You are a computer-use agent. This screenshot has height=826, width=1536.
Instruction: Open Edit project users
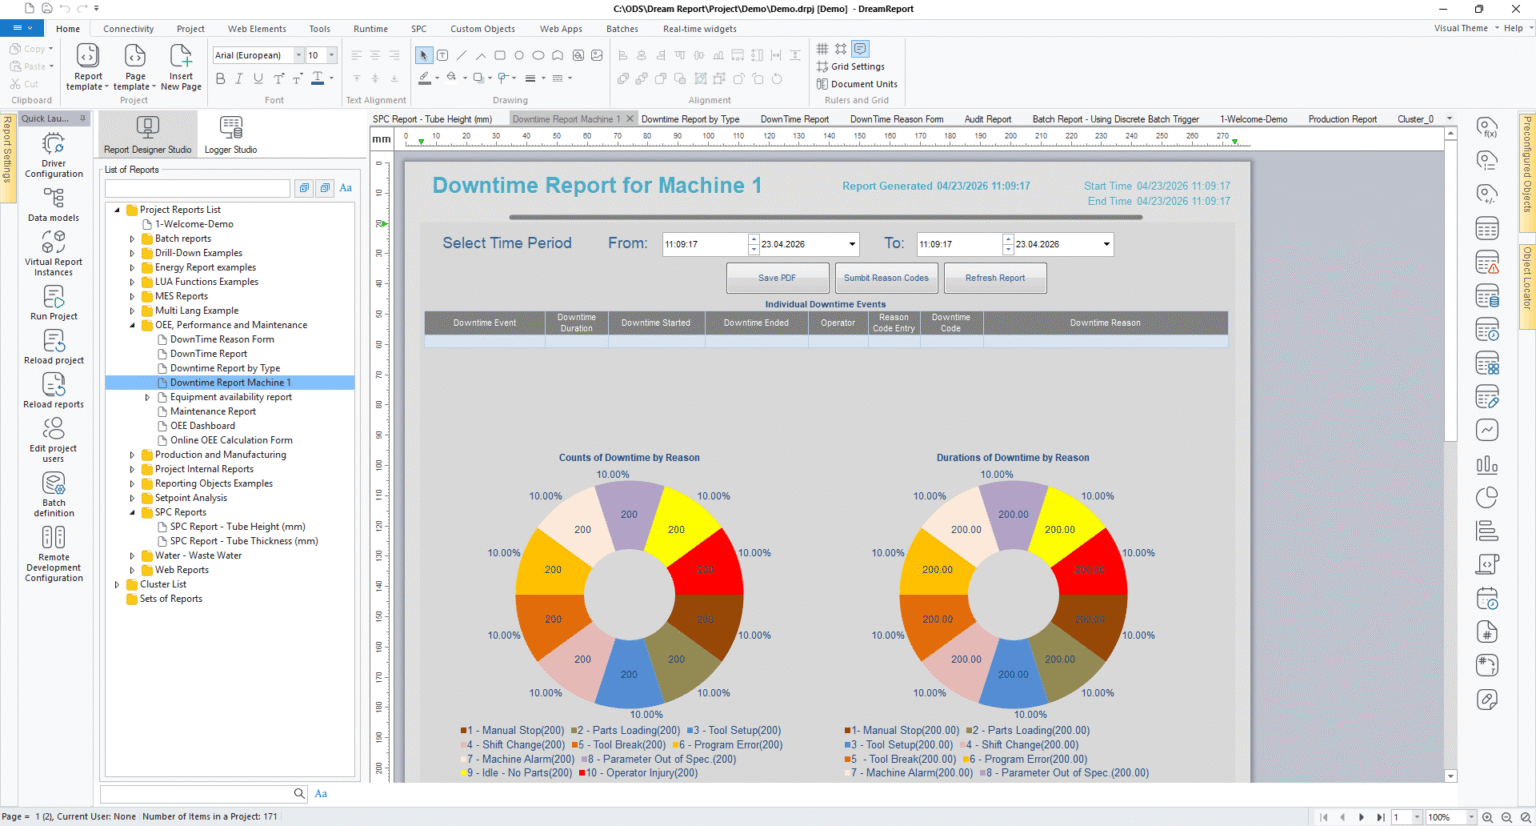54,439
